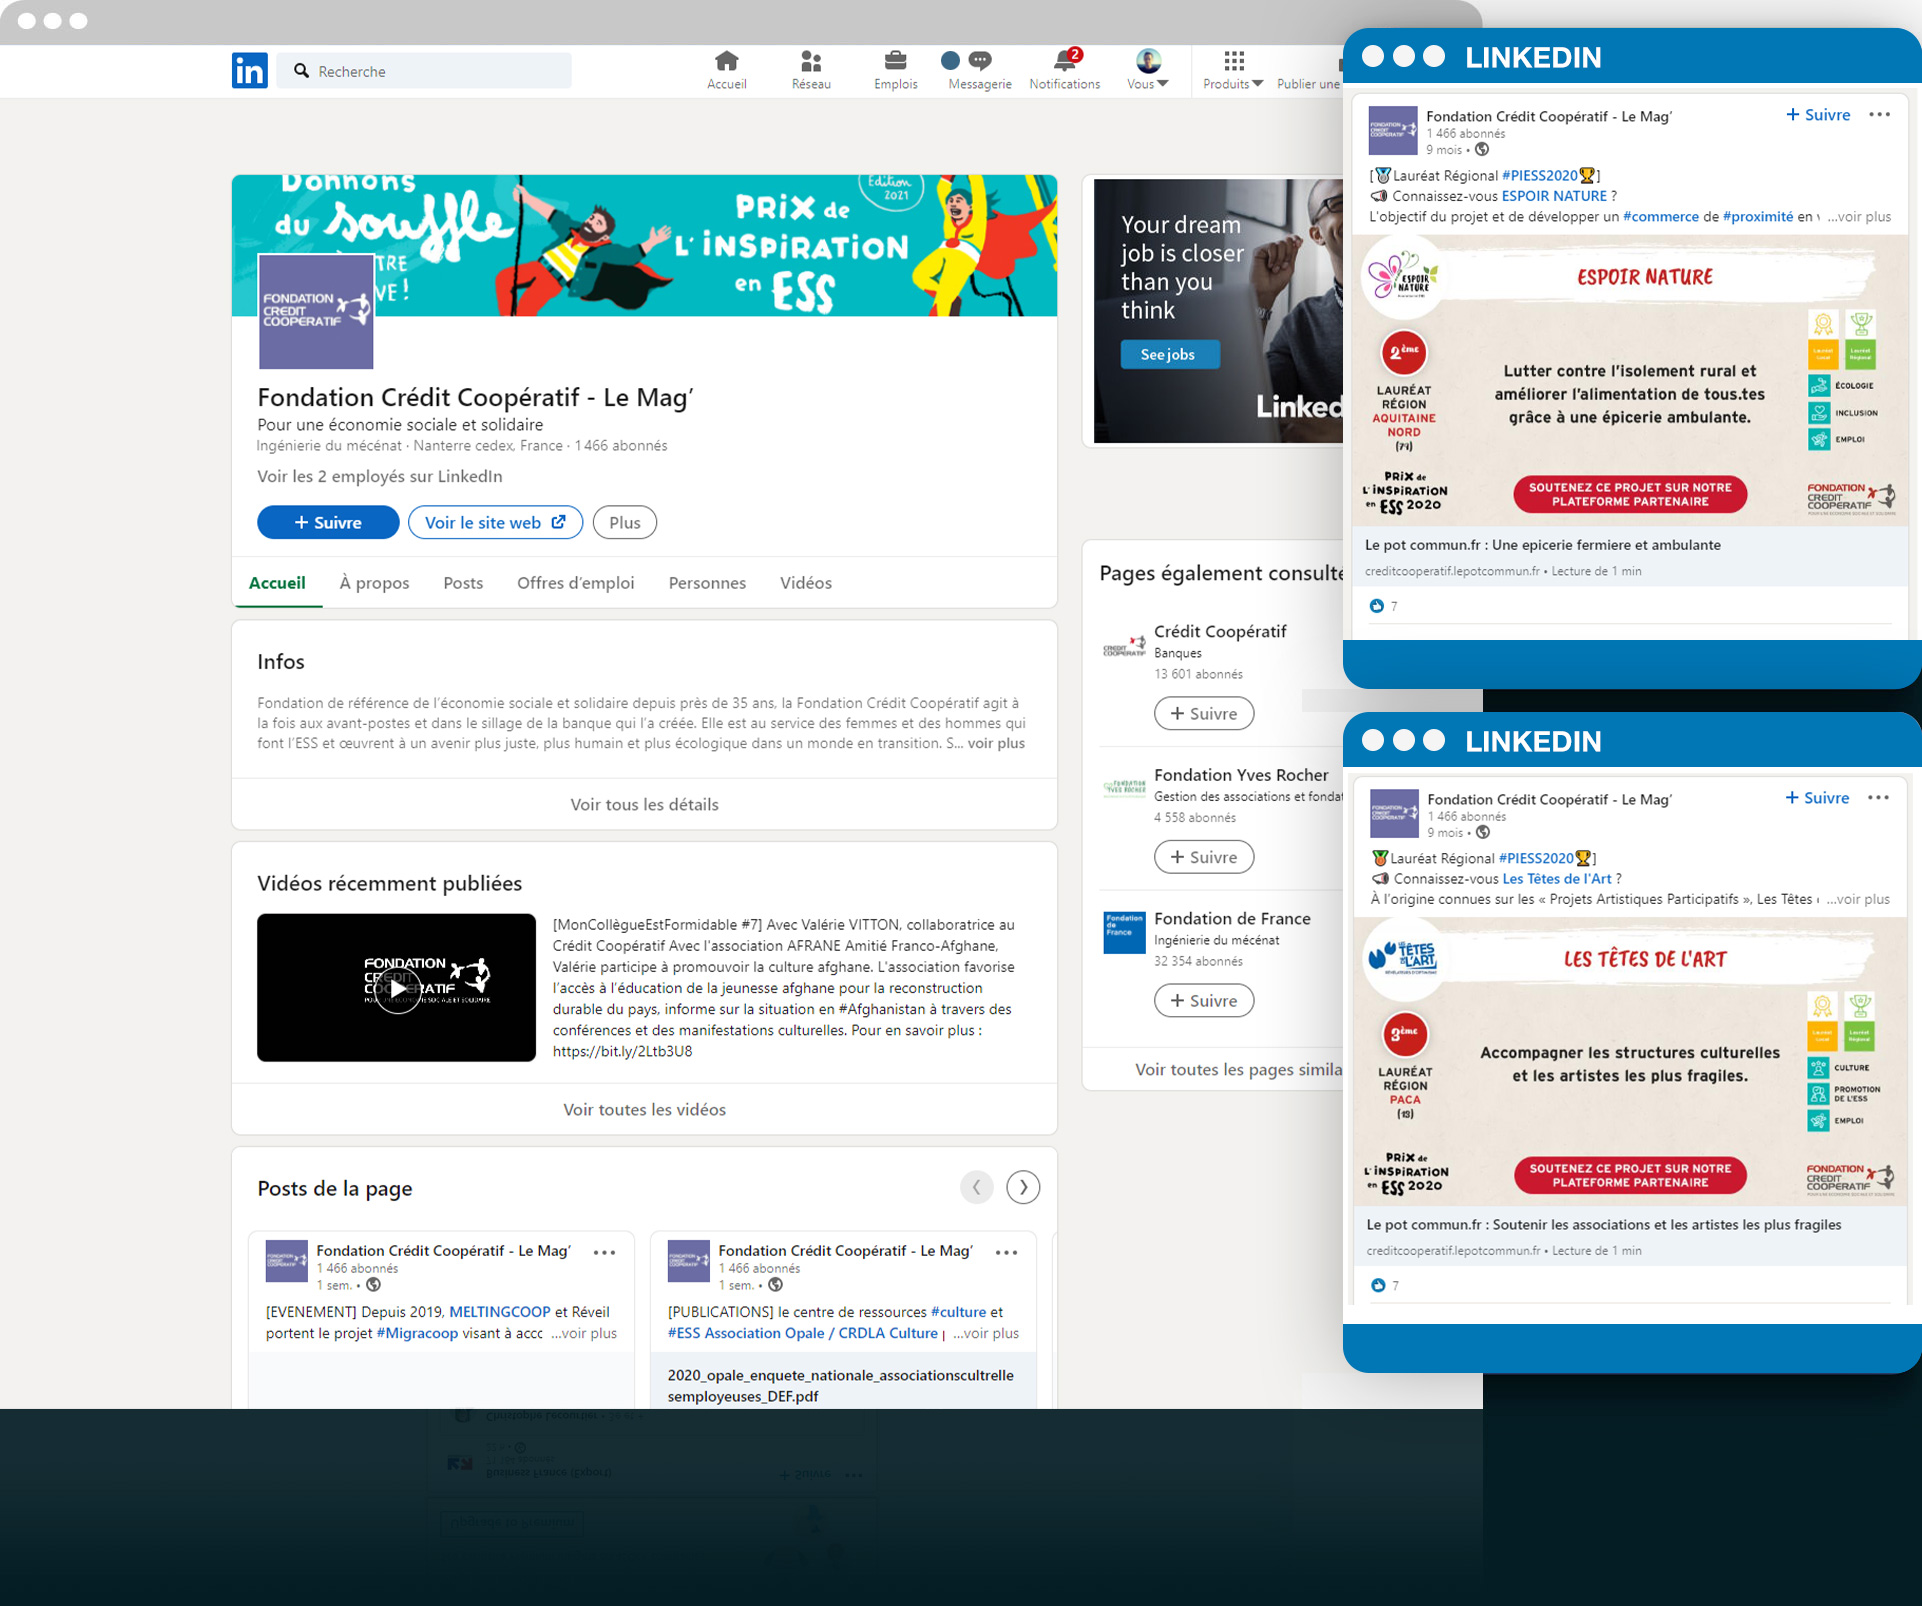Click the MELTINGCOOP mention link
Image resolution: width=1922 pixels, height=1606 pixels.
point(500,1312)
